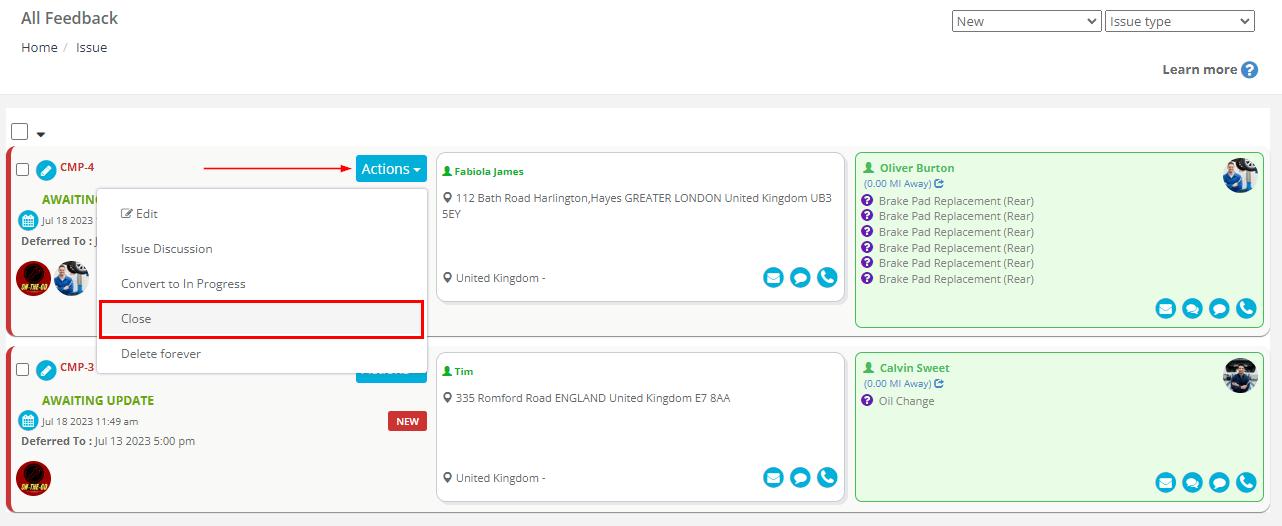This screenshot has height=526, width=1282.
Task: Open single chat bubble icon for Oliver Burton
Action: coord(1219,309)
